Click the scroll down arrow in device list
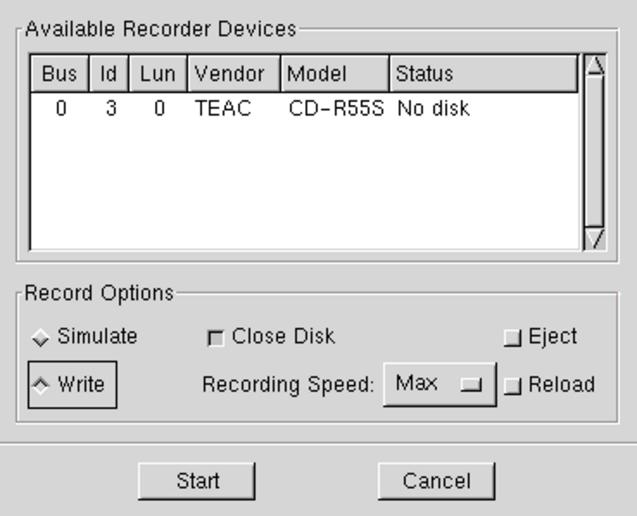Viewport: 637px width, 516px height. point(594,238)
